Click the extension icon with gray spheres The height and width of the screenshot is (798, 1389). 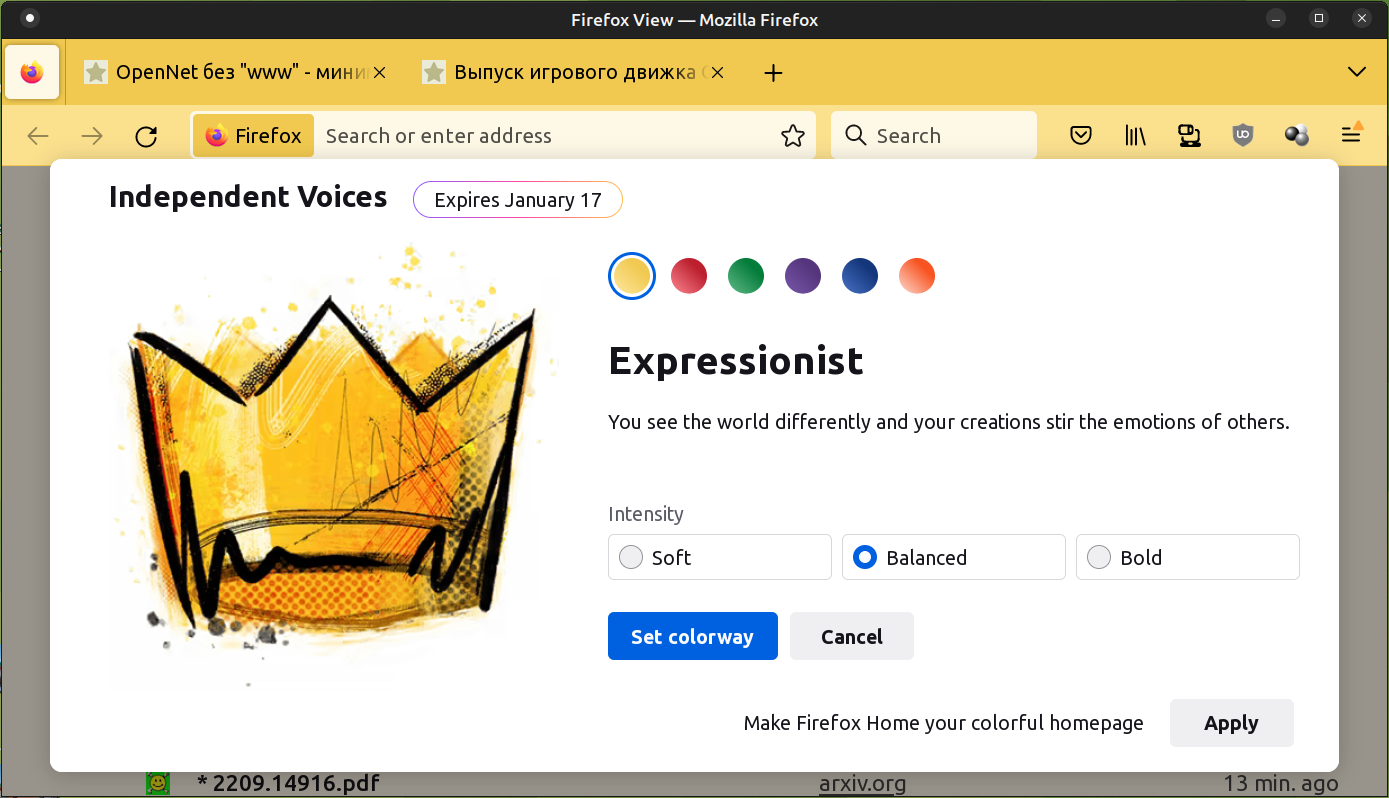click(x=1297, y=136)
